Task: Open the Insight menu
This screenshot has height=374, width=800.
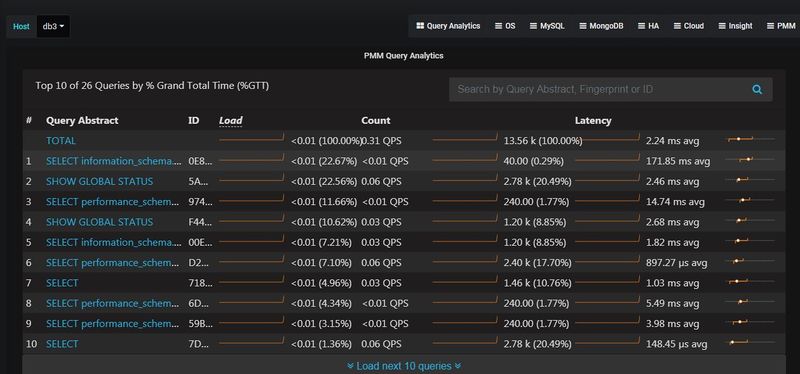Action: click(x=735, y=26)
